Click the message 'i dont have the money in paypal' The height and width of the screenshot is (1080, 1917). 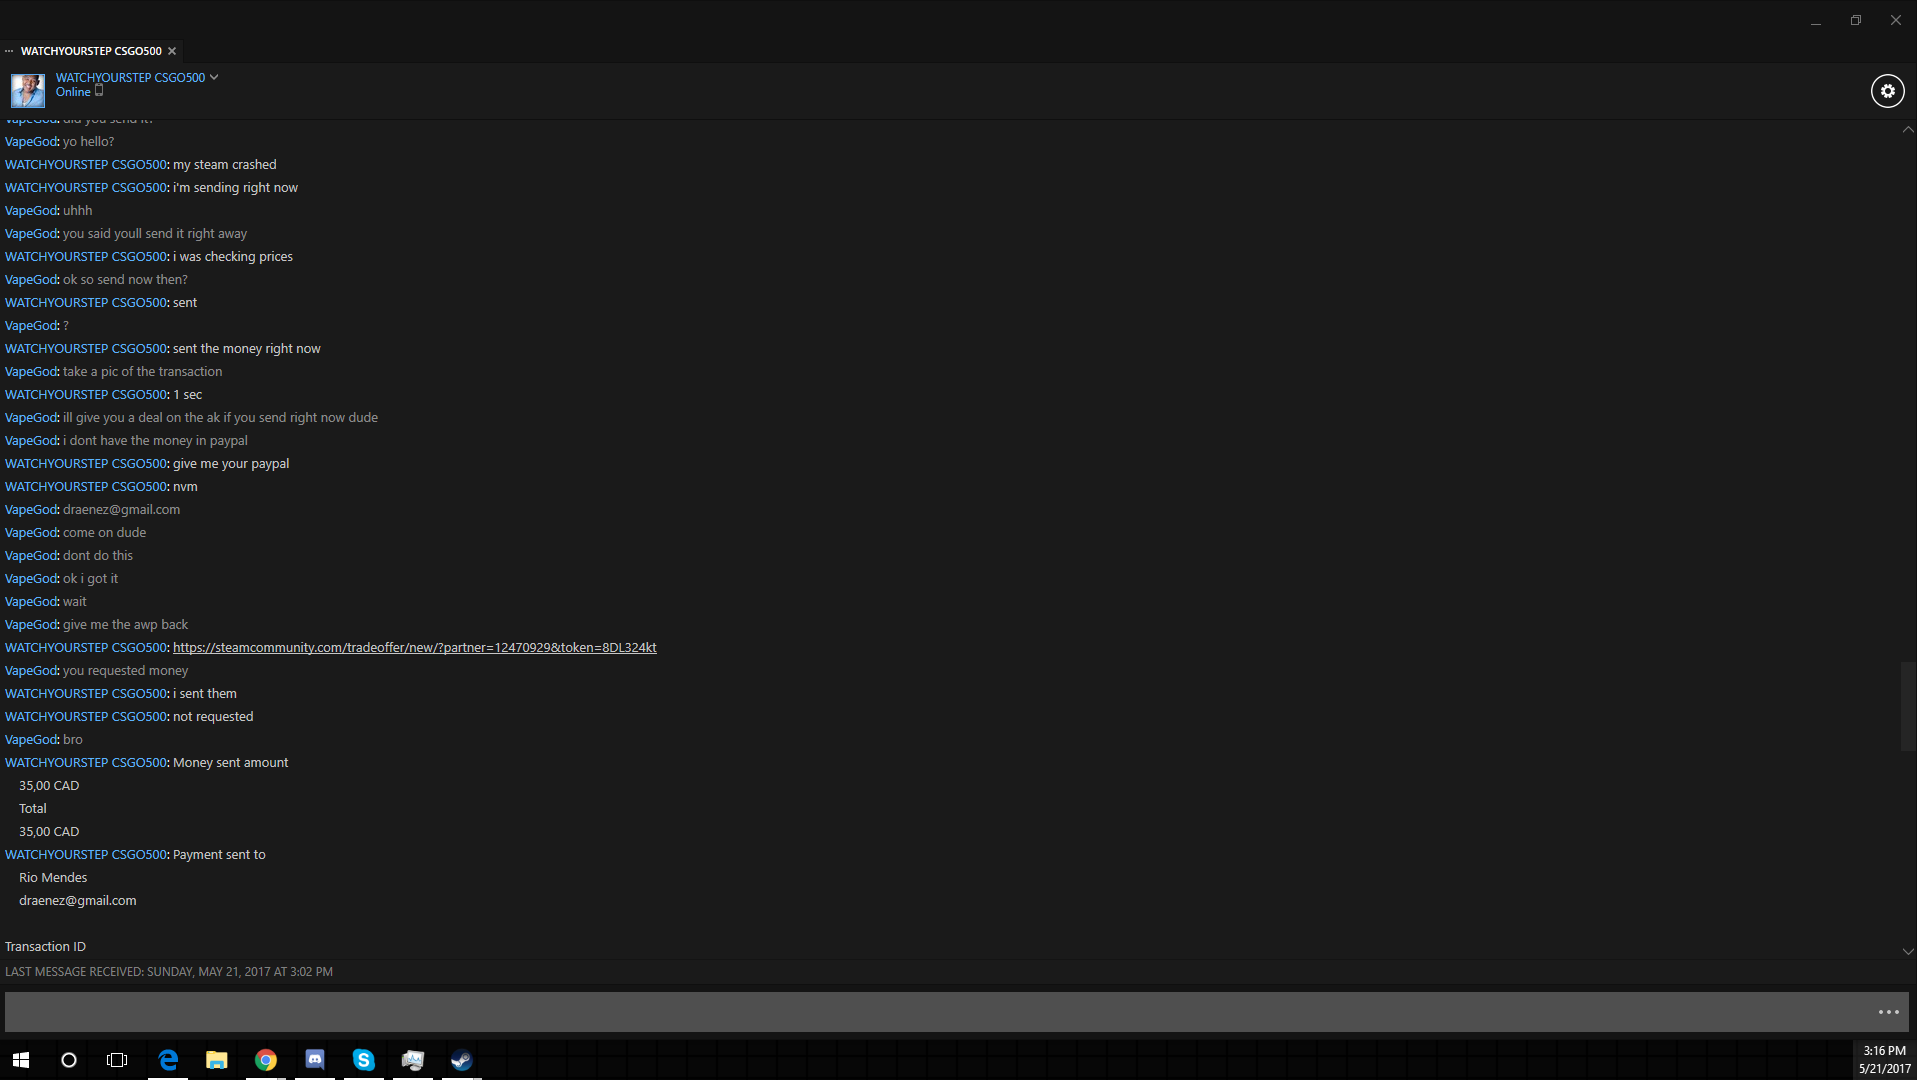(155, 441)
